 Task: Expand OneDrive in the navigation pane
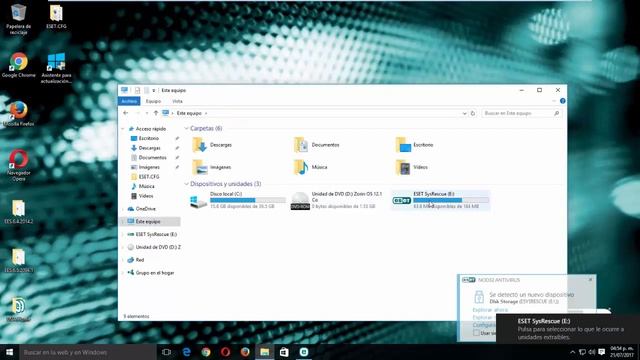click(123, 209)
